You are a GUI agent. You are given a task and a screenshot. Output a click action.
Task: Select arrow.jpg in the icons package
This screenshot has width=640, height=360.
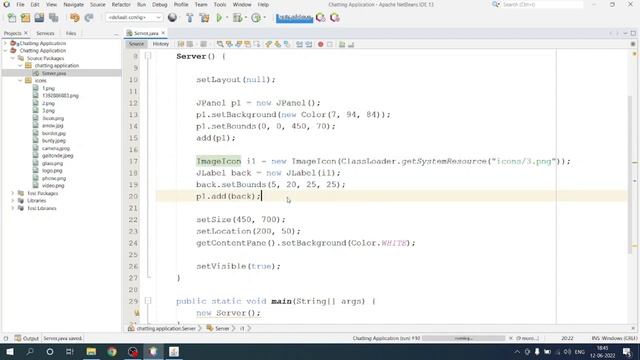(52, 126)
